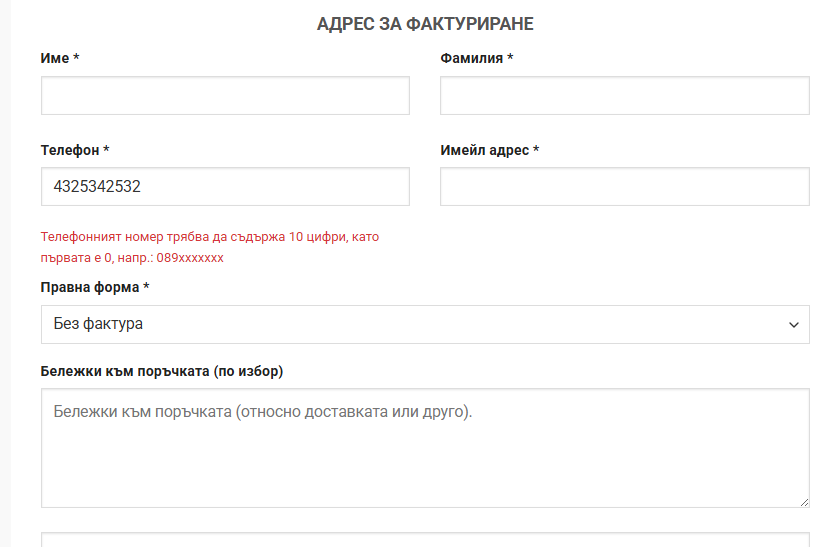Click into the Фамилия input field
The height and width of the screenshot is (547, 840).
pos(624,96)
